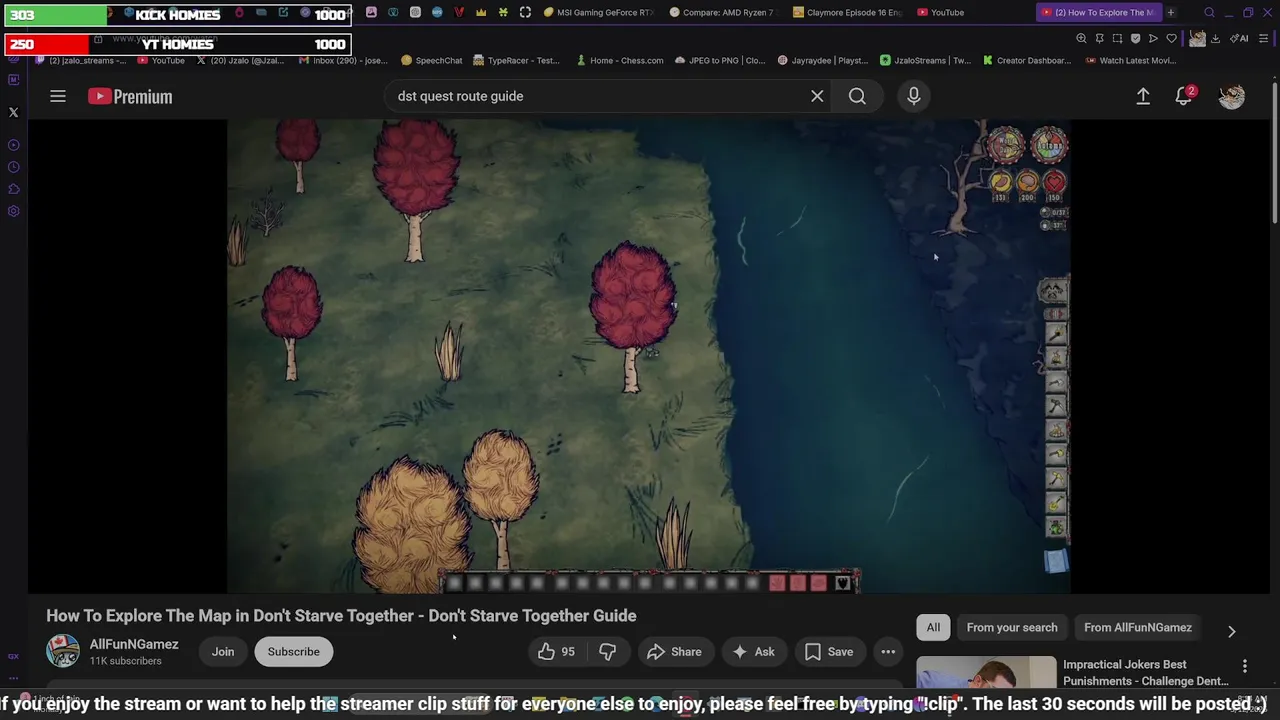
Task: Save the video to a playlist
Action: (x=829, y=652)
